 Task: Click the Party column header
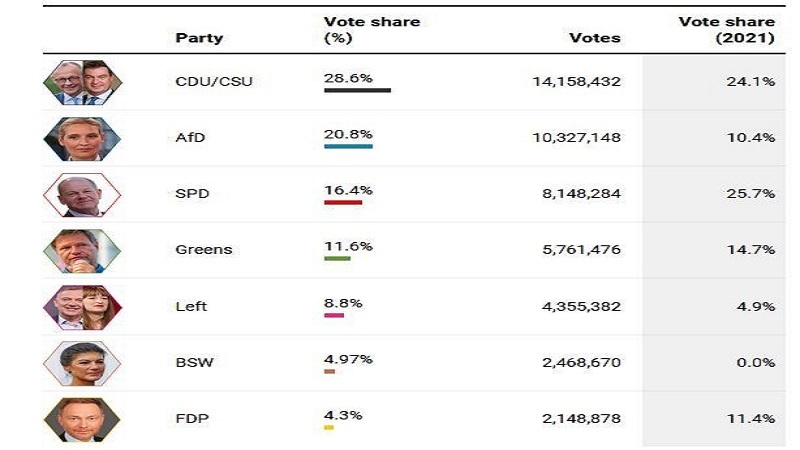tap(199, 38)
